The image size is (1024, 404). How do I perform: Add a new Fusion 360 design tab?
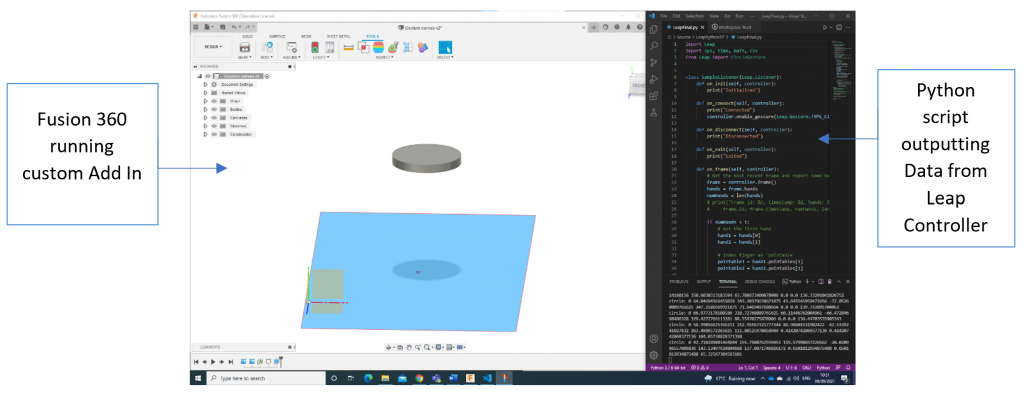point(594,27)
